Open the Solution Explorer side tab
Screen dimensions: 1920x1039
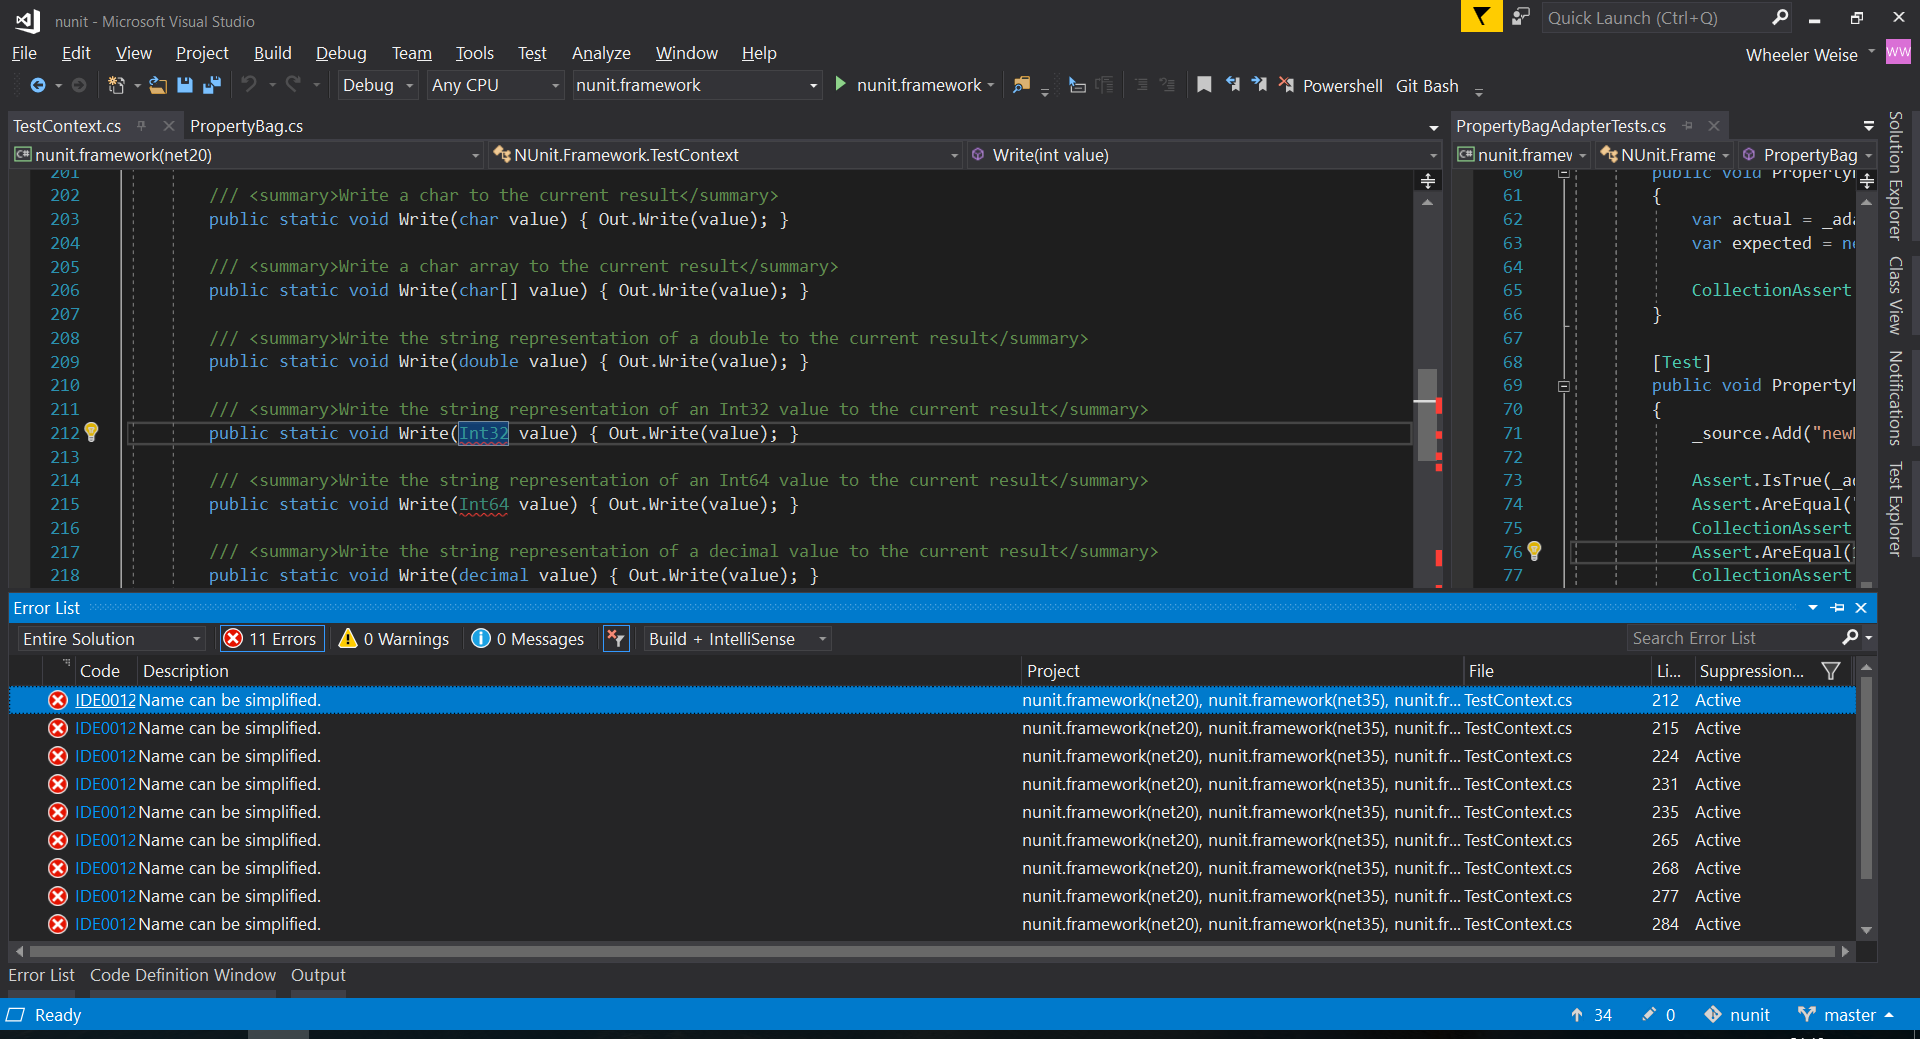point(1895,176)
